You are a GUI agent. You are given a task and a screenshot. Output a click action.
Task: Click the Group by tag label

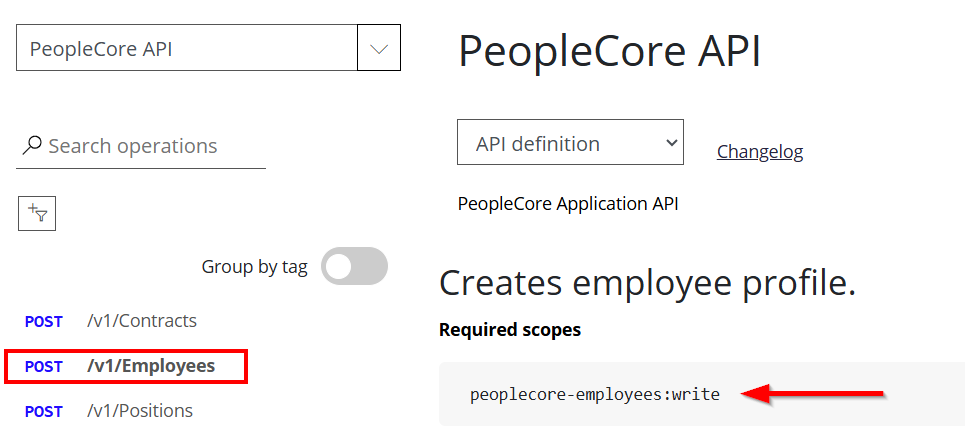pos(254,267)
